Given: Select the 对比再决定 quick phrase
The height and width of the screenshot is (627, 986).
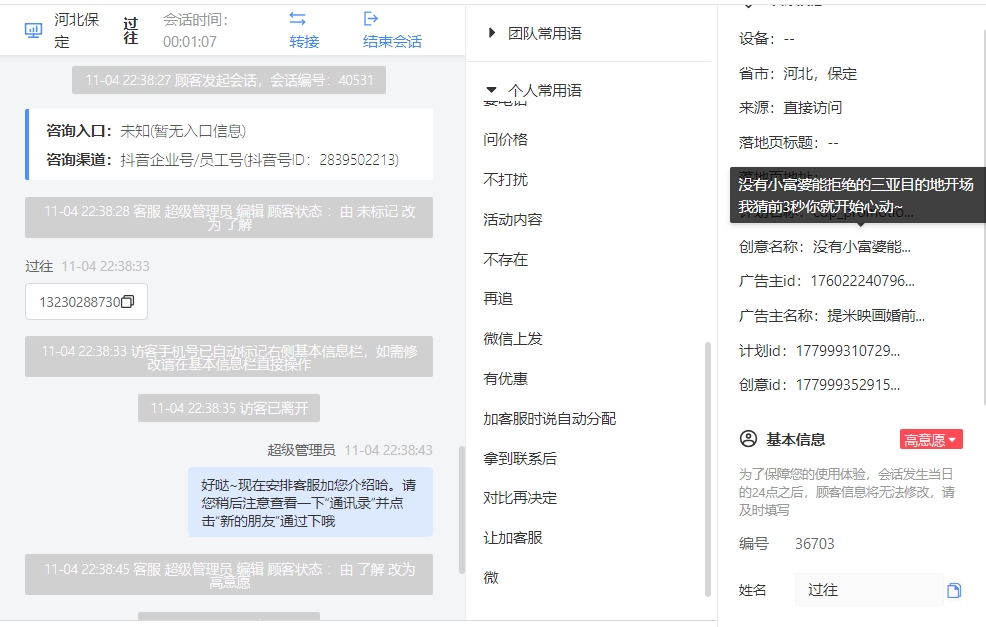Looking at the screenshot, I should coord(520,498).
